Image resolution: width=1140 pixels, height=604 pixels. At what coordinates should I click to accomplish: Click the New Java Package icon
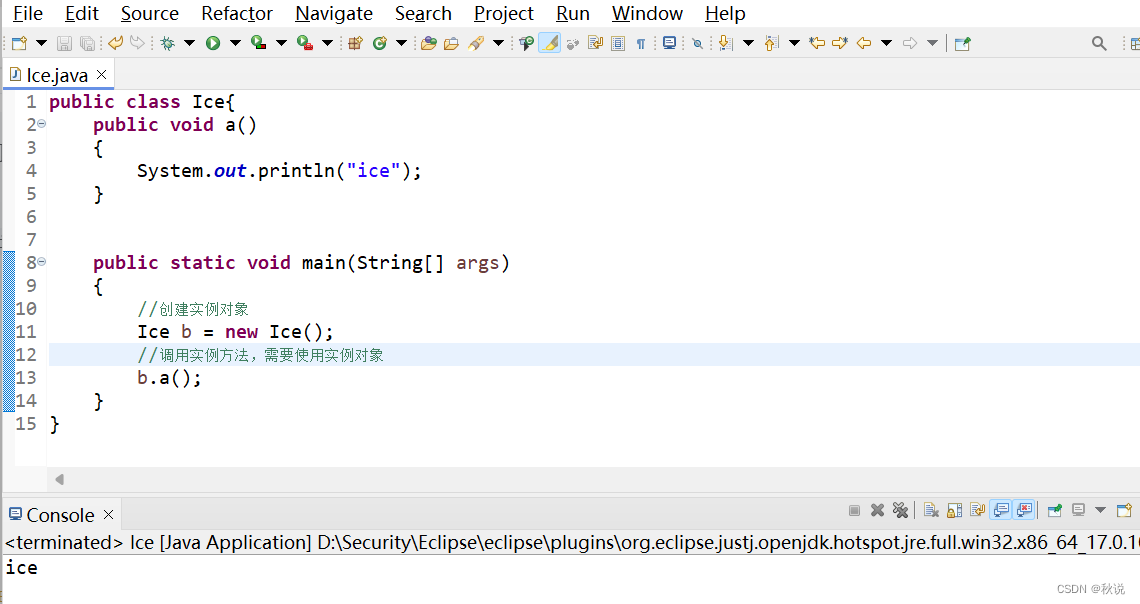[x=355, y=44]
